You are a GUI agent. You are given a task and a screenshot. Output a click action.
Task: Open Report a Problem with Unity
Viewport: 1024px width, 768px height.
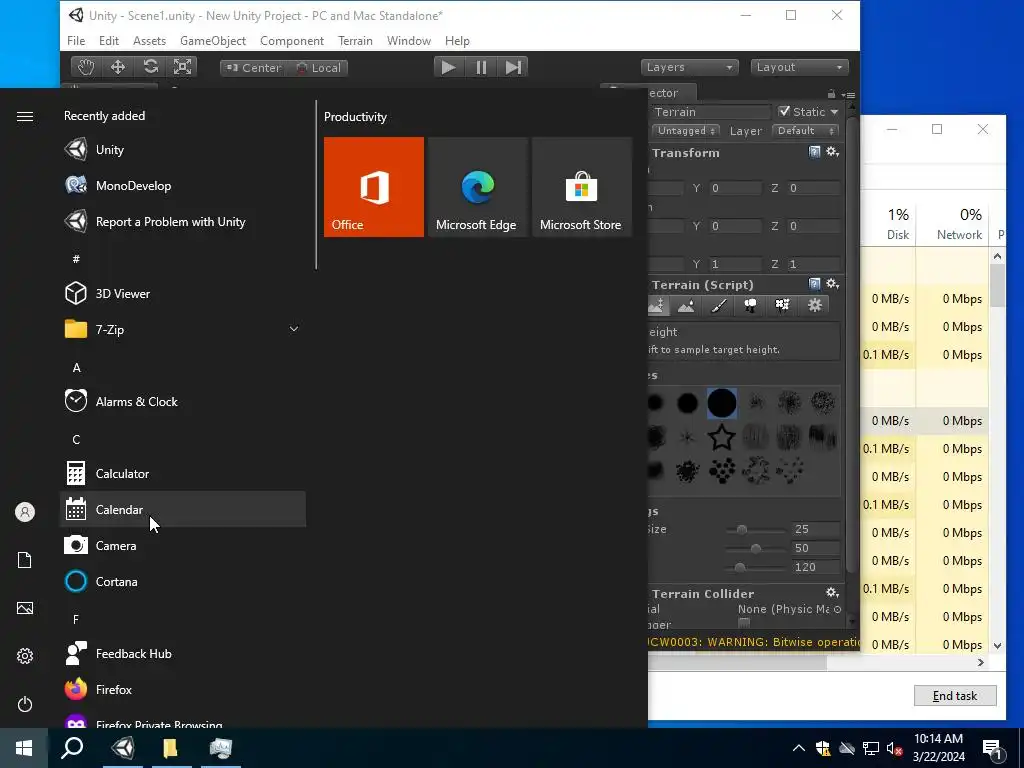(183, 221)
